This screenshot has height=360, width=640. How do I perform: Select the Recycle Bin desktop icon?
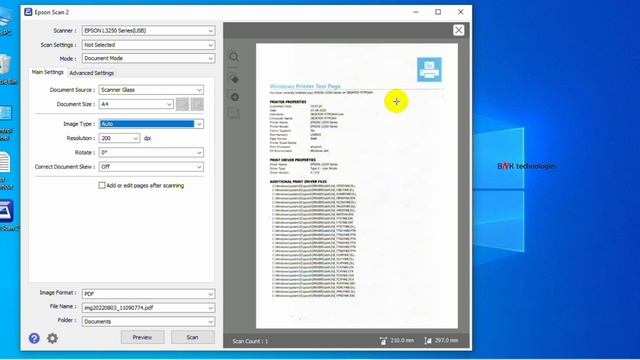coord(6,65)
